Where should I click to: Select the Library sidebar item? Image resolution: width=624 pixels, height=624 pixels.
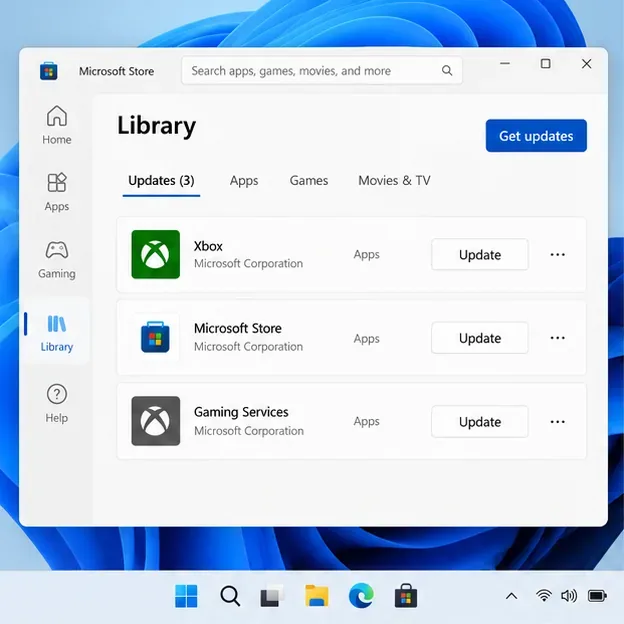[x=57, y=333]
